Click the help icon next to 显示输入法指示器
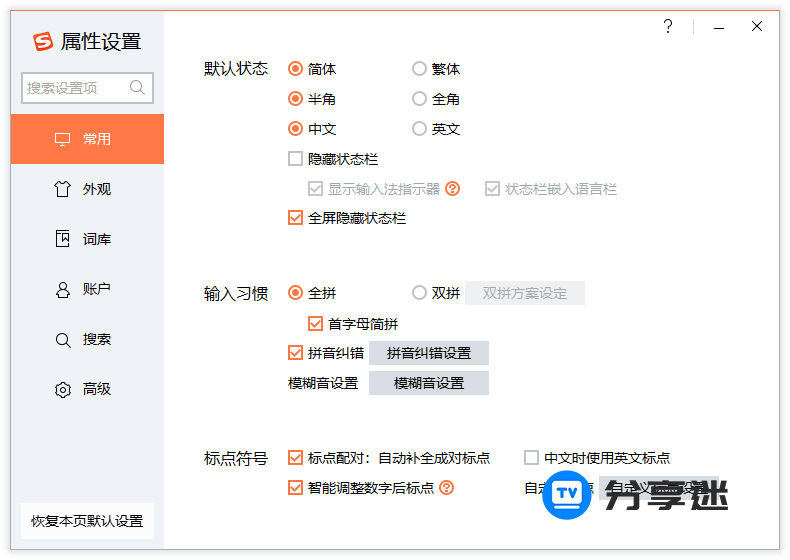This screenshot has height=560, width=790. (x=452, y=189)
